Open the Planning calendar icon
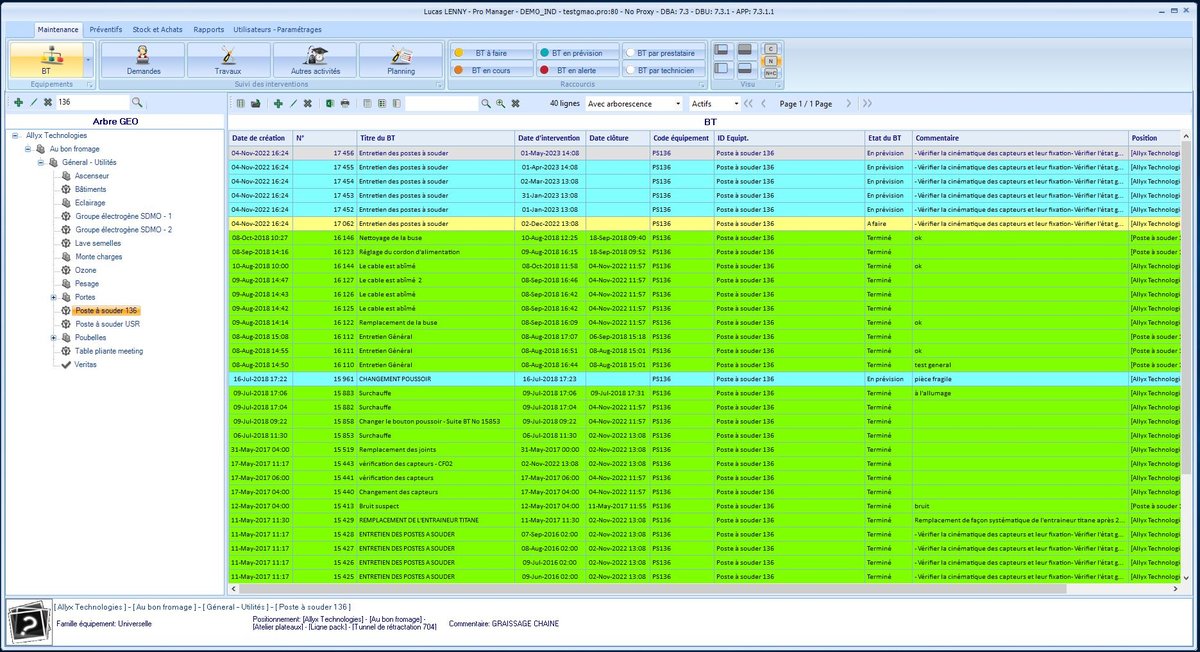Image resolution: width=1200 pixels, height=652 pixels. (401, 60)
